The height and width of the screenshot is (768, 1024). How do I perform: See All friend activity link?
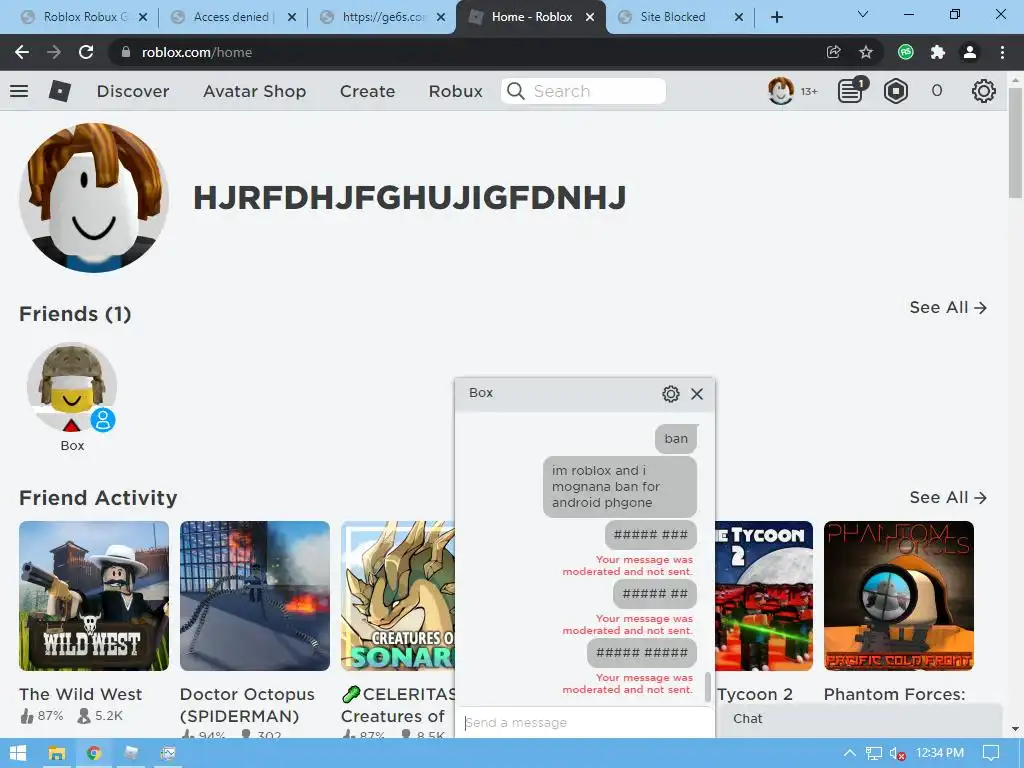pos(948,498)
